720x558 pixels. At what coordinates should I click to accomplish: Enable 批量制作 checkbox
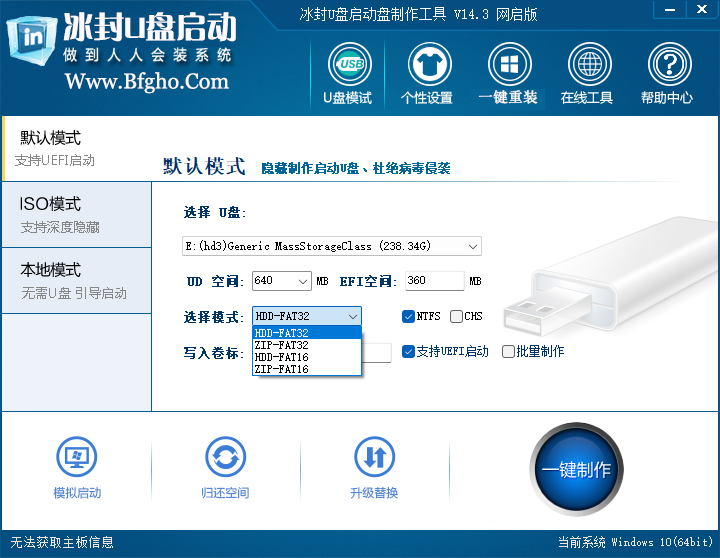pos(508,352)
